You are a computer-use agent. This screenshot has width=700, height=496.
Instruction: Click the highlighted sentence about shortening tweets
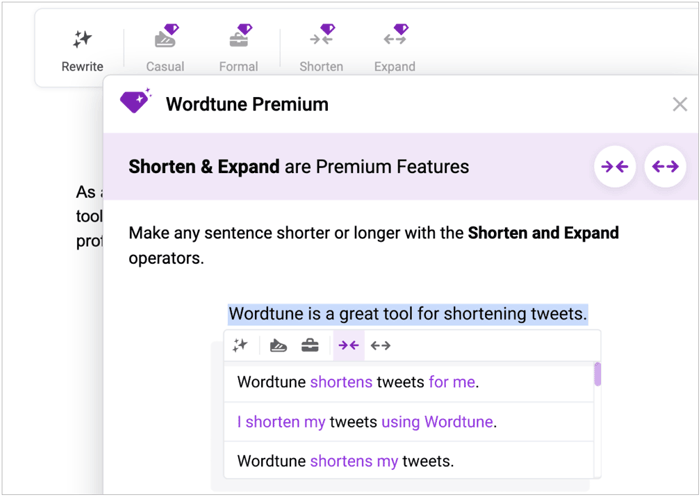click(407, 314)
